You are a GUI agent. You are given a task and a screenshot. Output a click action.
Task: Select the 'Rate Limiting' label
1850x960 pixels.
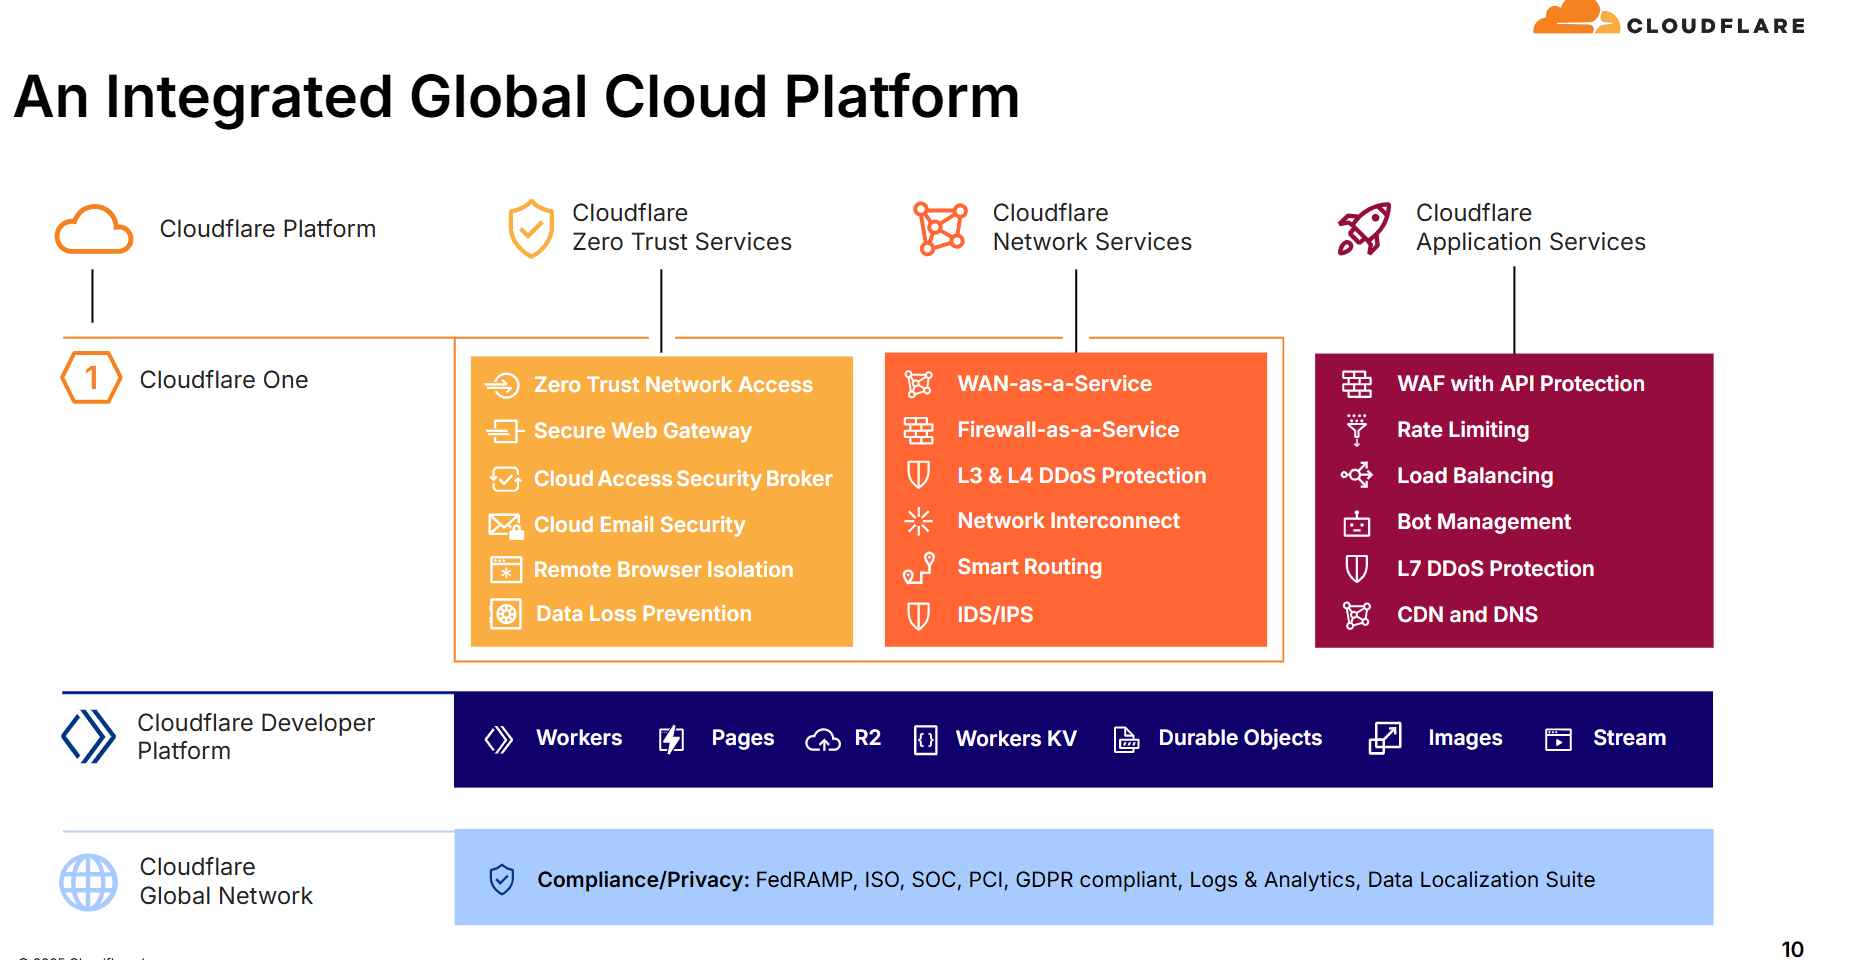click(1463, 430)
